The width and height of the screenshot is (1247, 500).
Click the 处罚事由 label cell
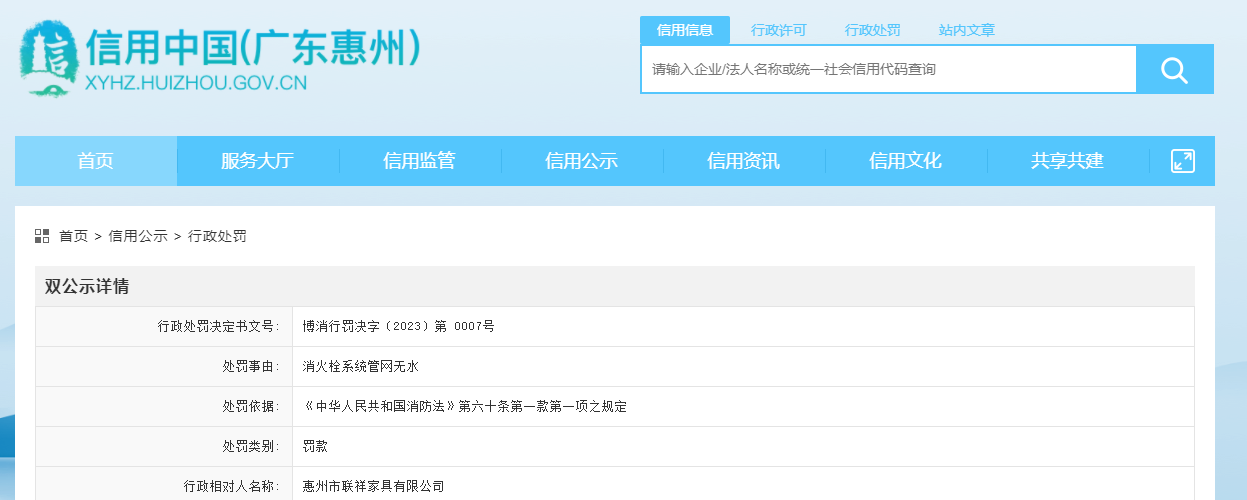[164, 367]
